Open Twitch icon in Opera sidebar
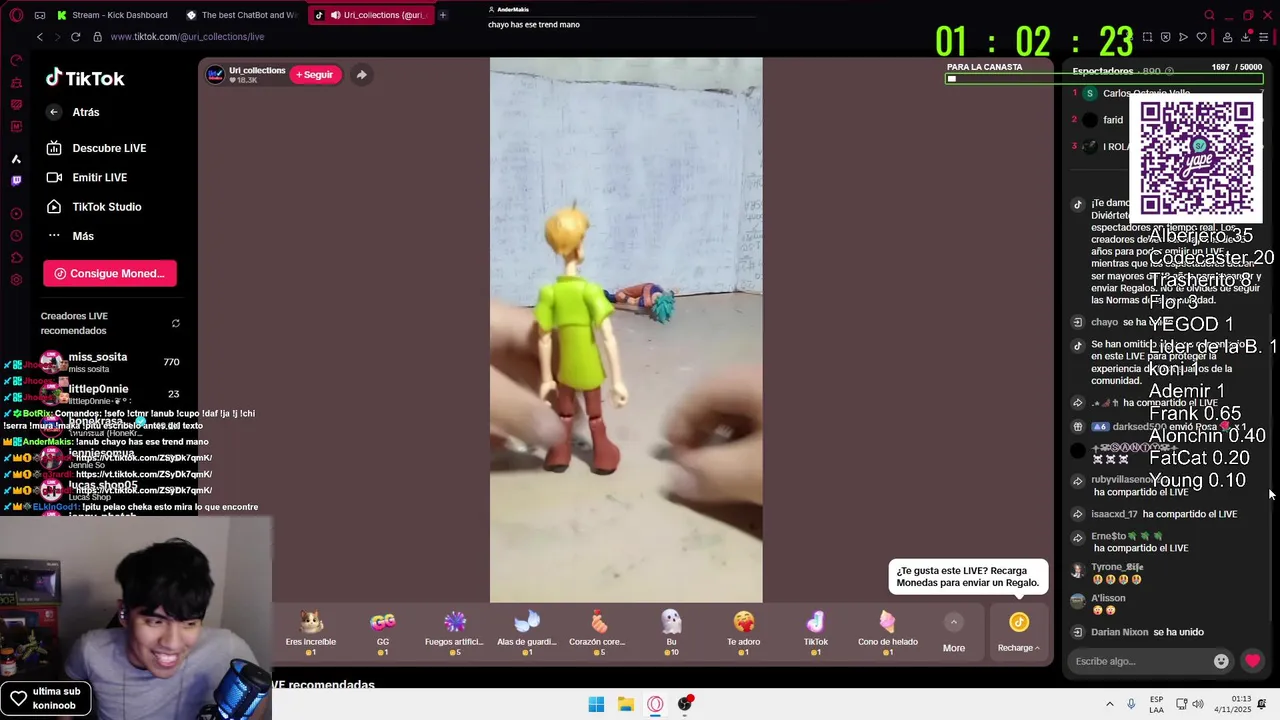The image size is (1280, 720). coord(16,181)
